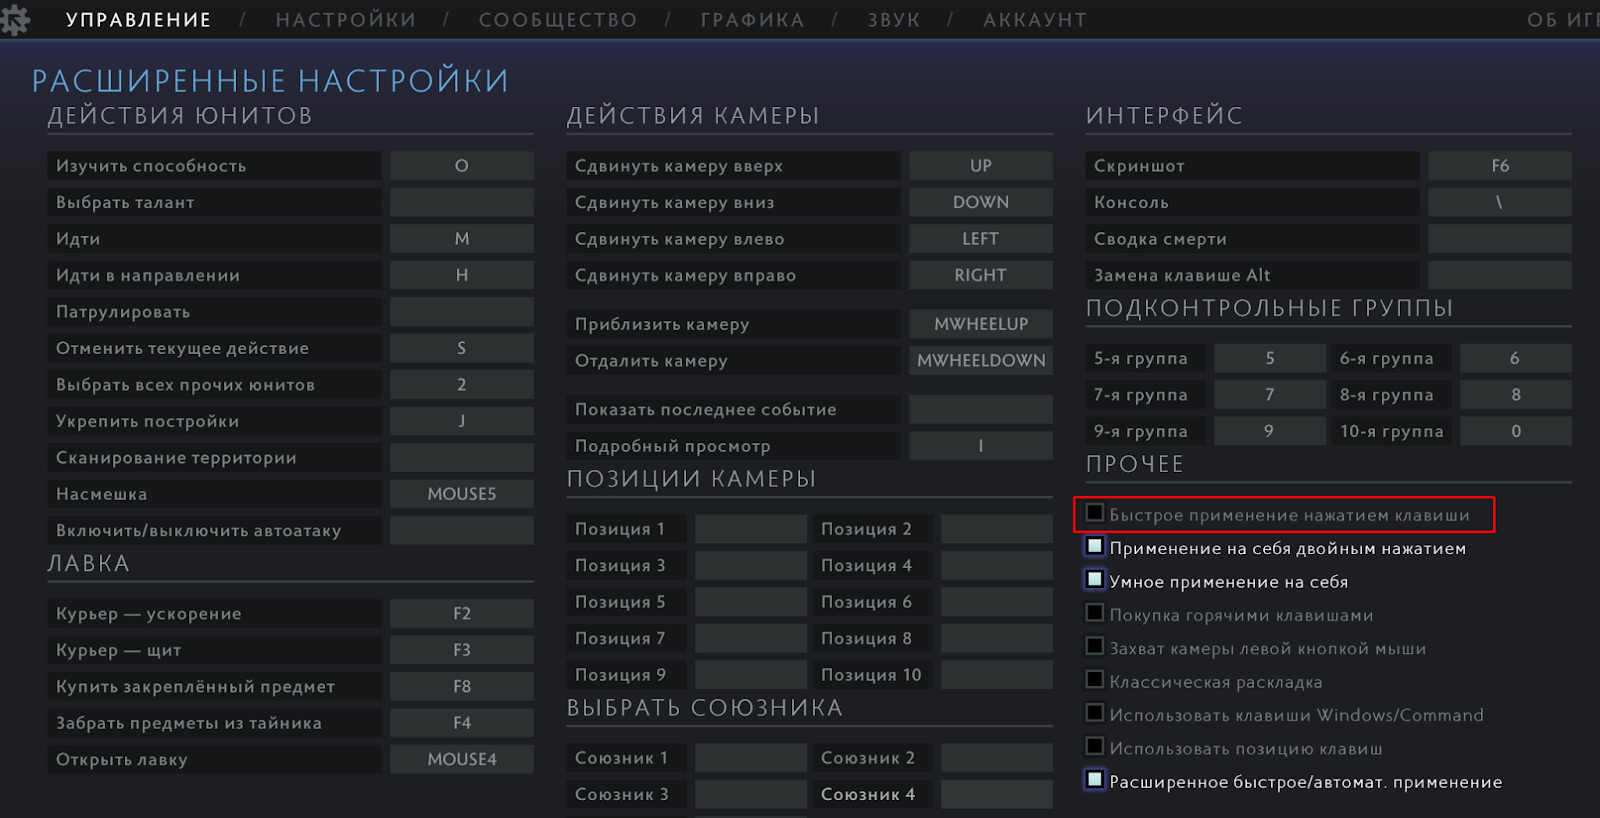
Task: Check Классическая раскладка option
Action: (1095, 680)
